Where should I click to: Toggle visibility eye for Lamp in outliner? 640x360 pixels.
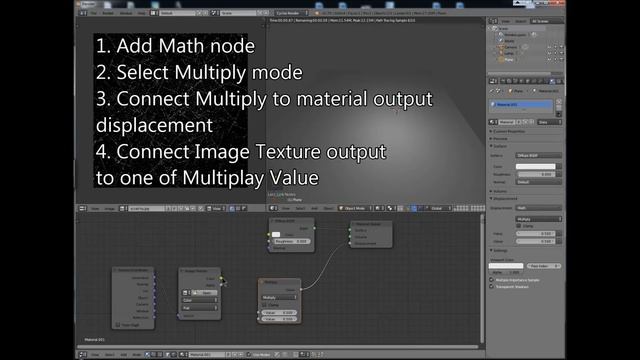coord(549,53)
